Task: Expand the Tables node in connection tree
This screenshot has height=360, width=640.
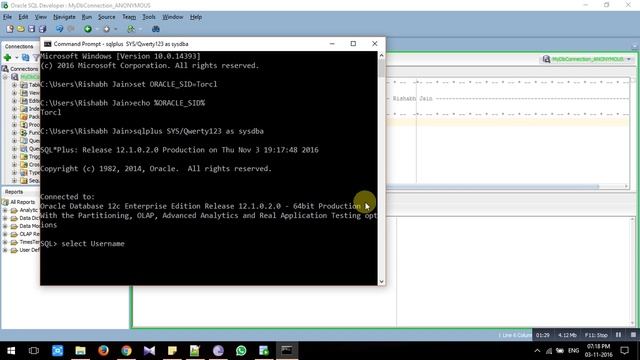Action: (x=14, y=85)
